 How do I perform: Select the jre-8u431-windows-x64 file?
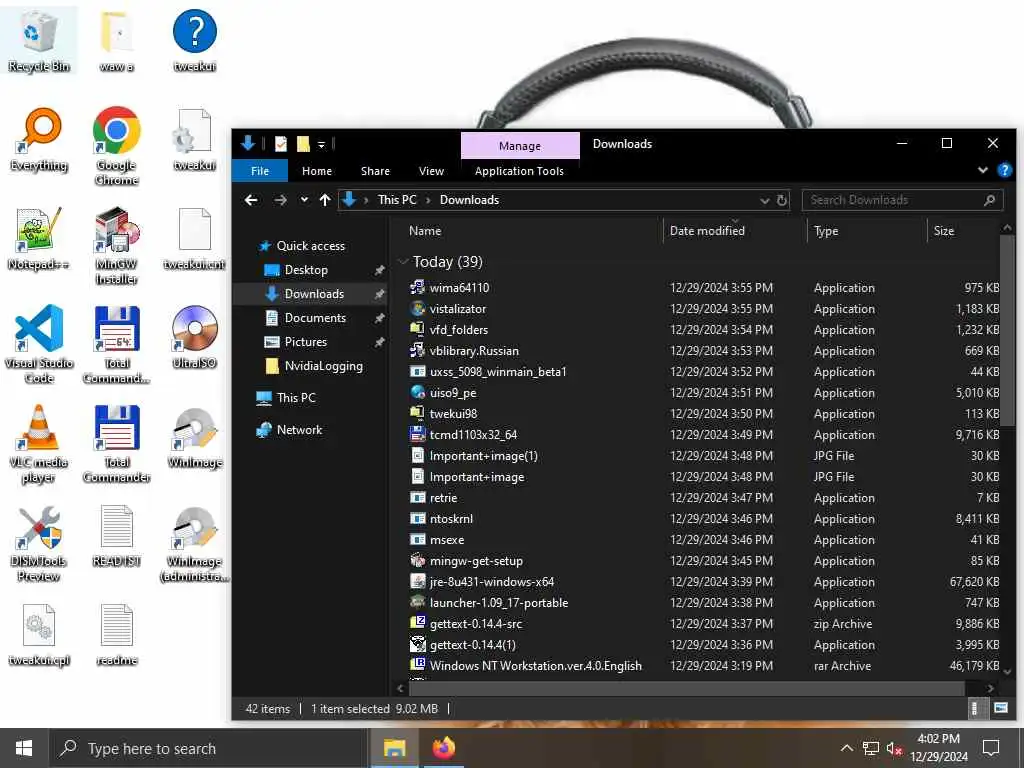click(x=491, y=582)
